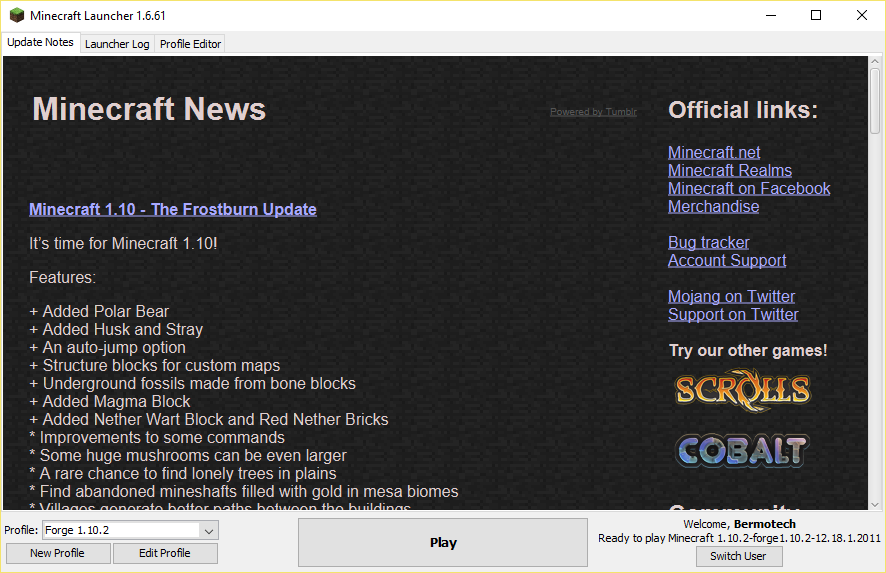
Task: Open the Scrolls game logo
Action: click(741, 389)
